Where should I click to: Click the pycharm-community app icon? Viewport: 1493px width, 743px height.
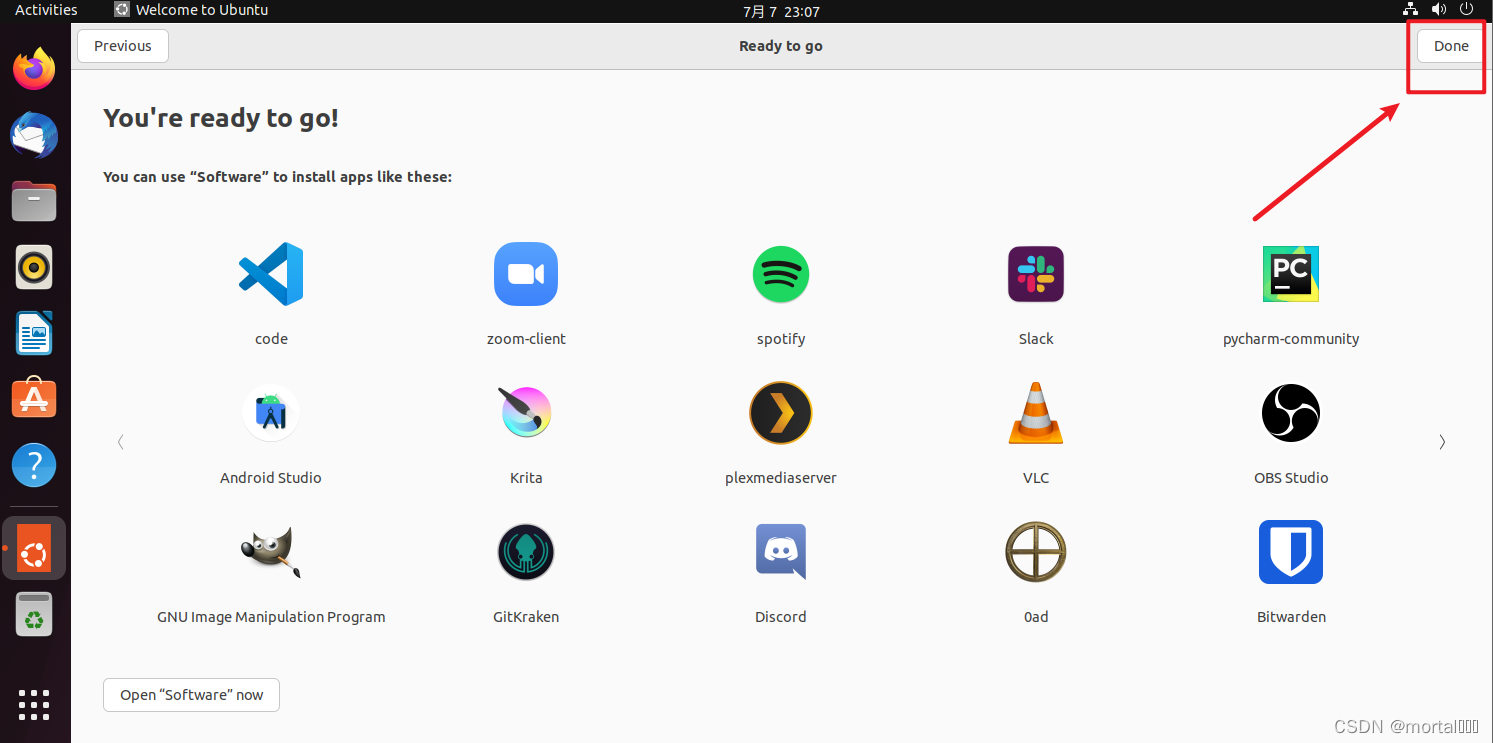pyautogui.click(x=1291, y=274)
